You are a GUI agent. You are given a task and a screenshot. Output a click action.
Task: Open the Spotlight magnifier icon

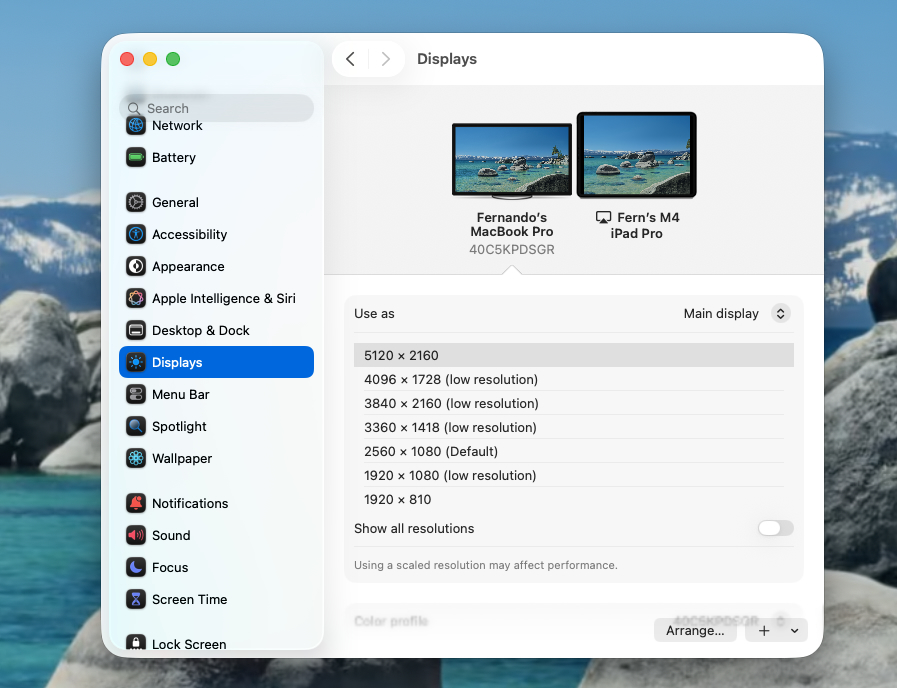point(136,426)
